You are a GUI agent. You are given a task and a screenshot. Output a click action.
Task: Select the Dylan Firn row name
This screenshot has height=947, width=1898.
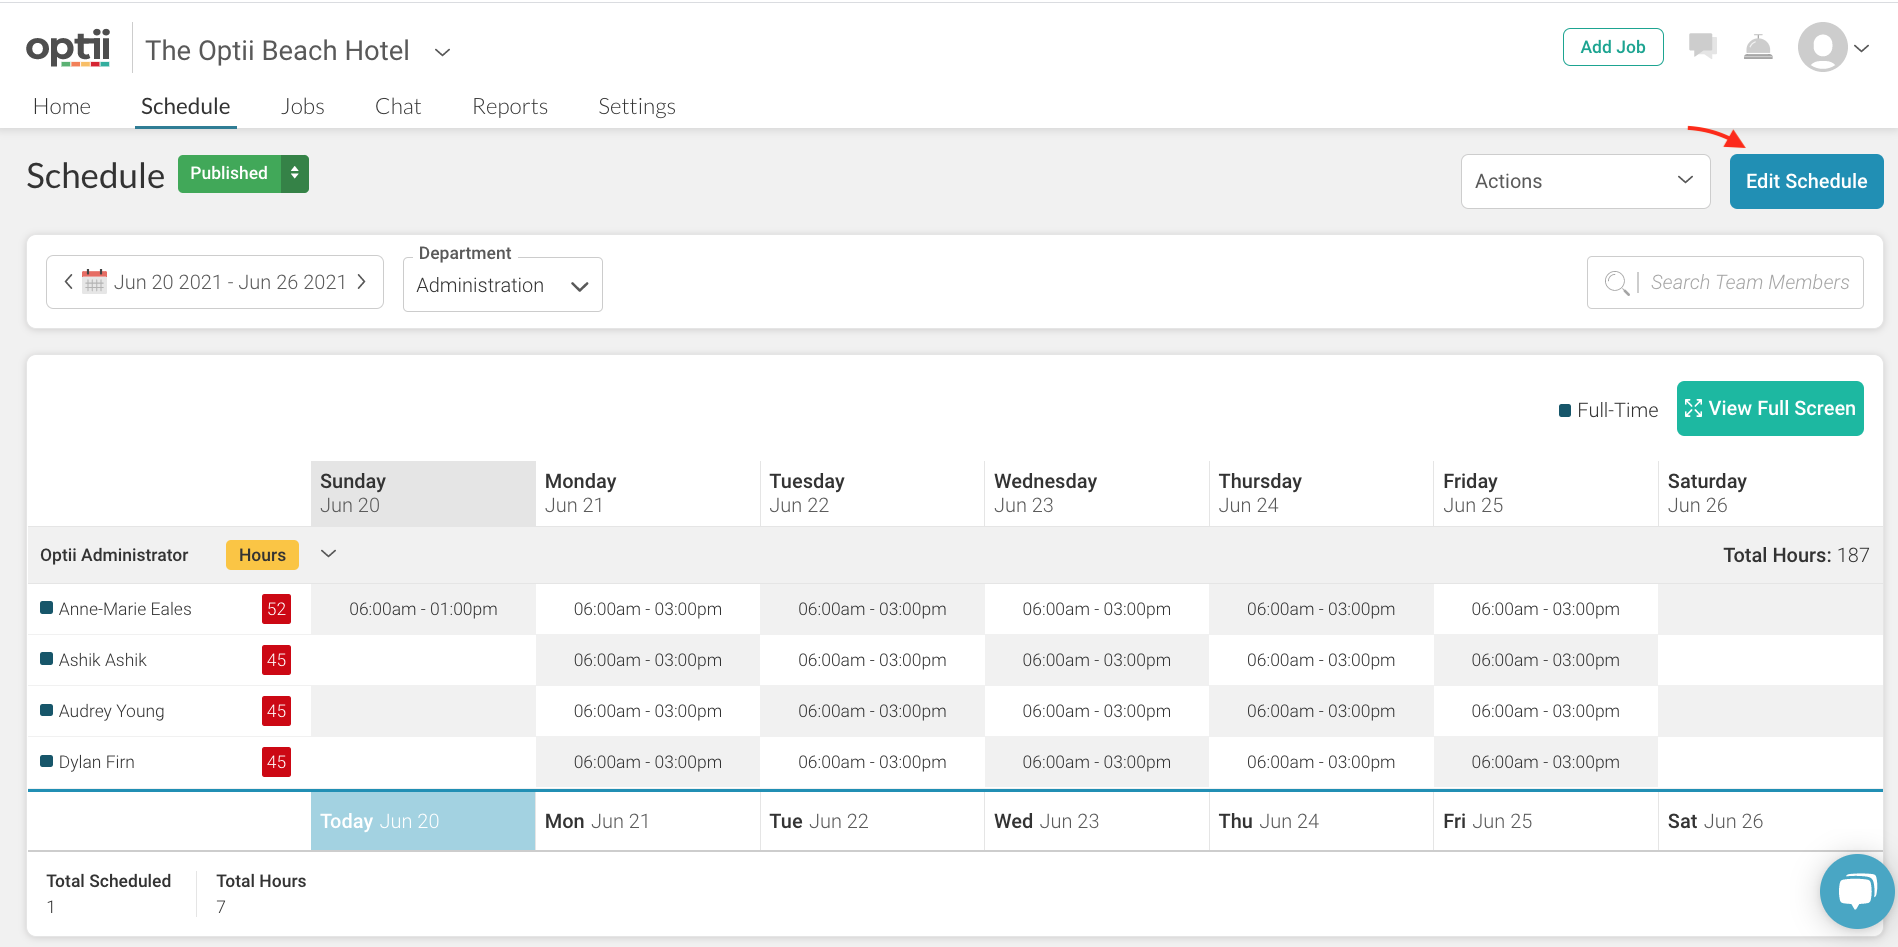click(97, 762)
